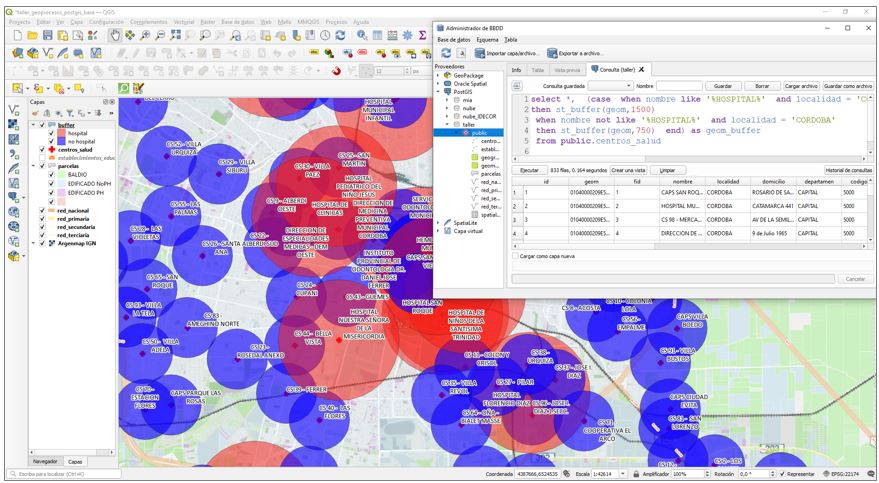Toggle visibility of the buffer layer
This screenshot has height=483, width=879.
(x=42, y=125)
